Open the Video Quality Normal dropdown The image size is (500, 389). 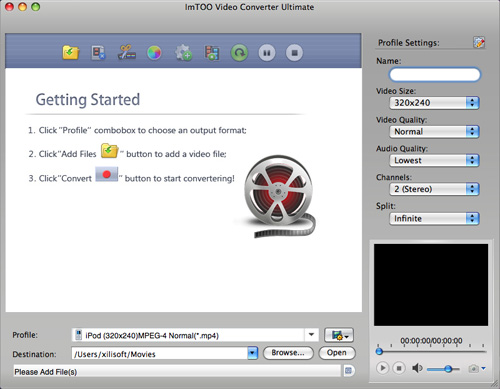434,131
